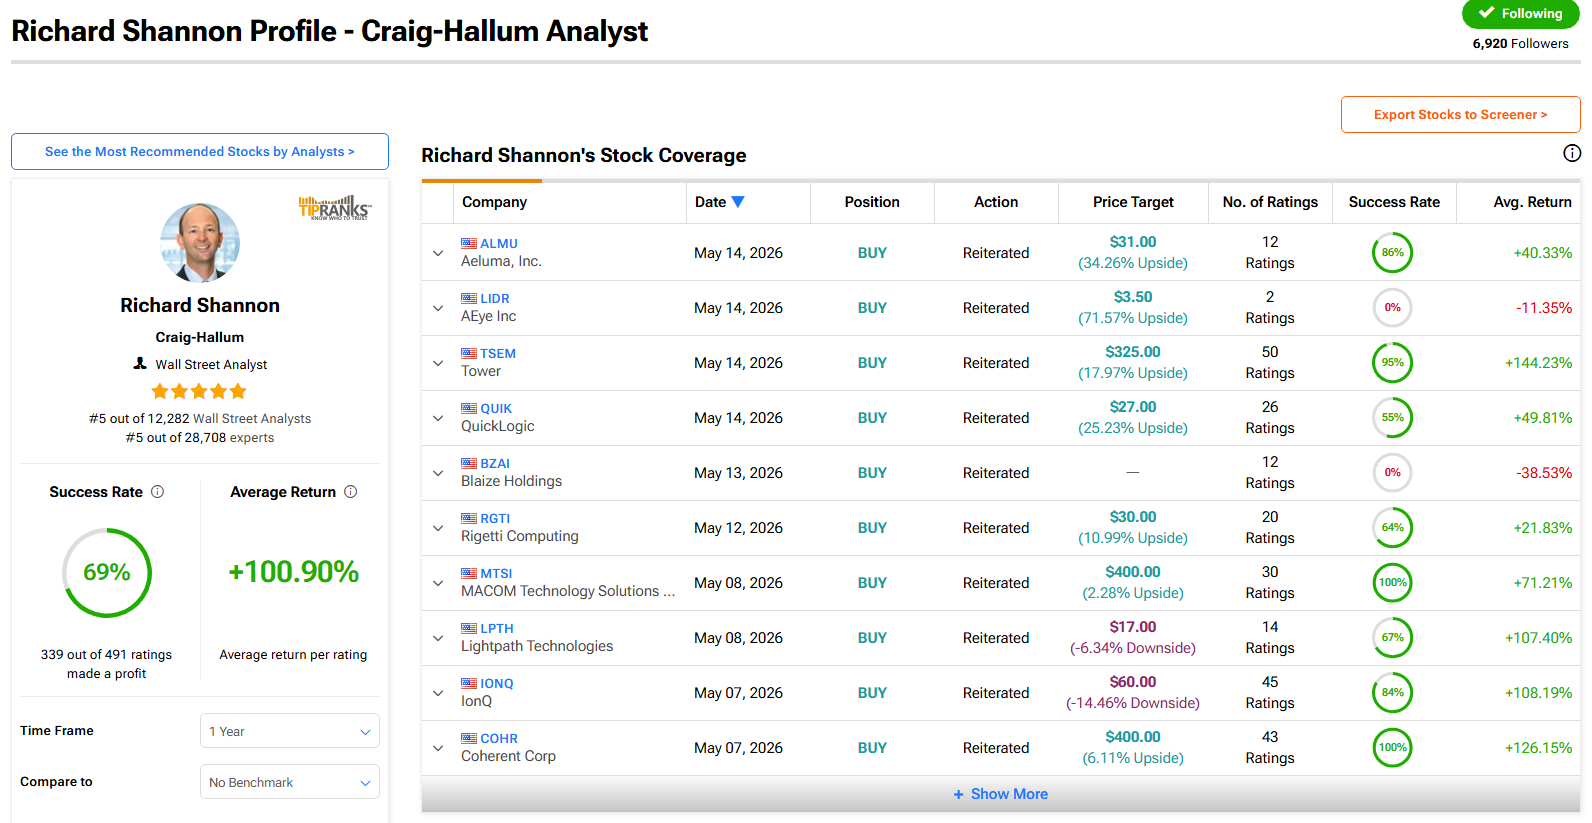Open the COHR ticker link

pos(499,739)
